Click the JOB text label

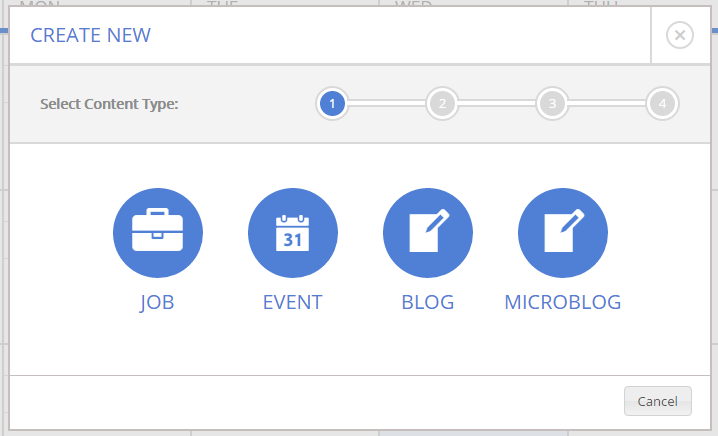[x=158, y=302]
